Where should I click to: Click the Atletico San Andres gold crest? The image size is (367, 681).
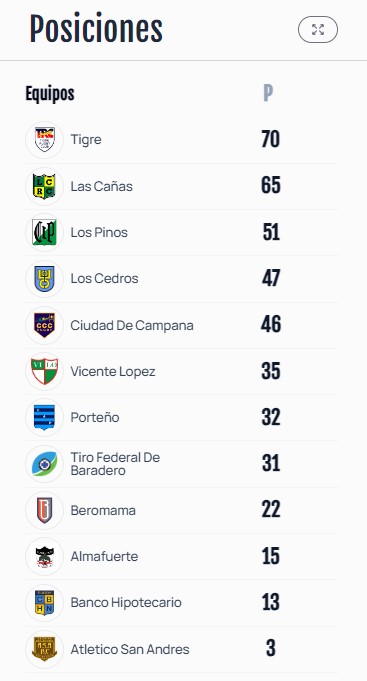(44, 649)
